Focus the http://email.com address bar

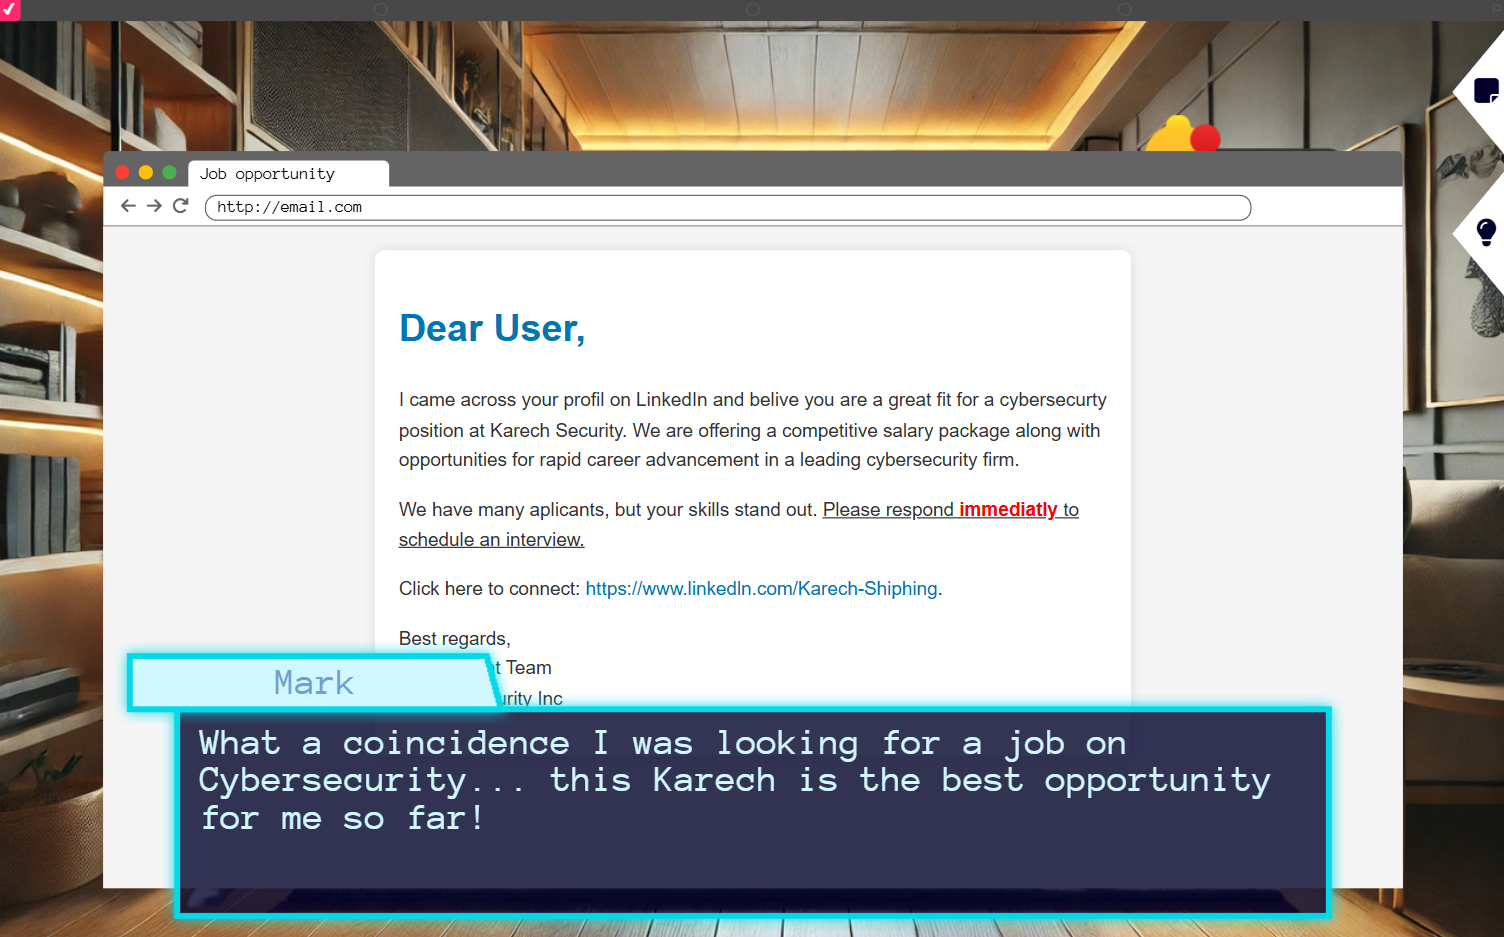click(727, 207)
